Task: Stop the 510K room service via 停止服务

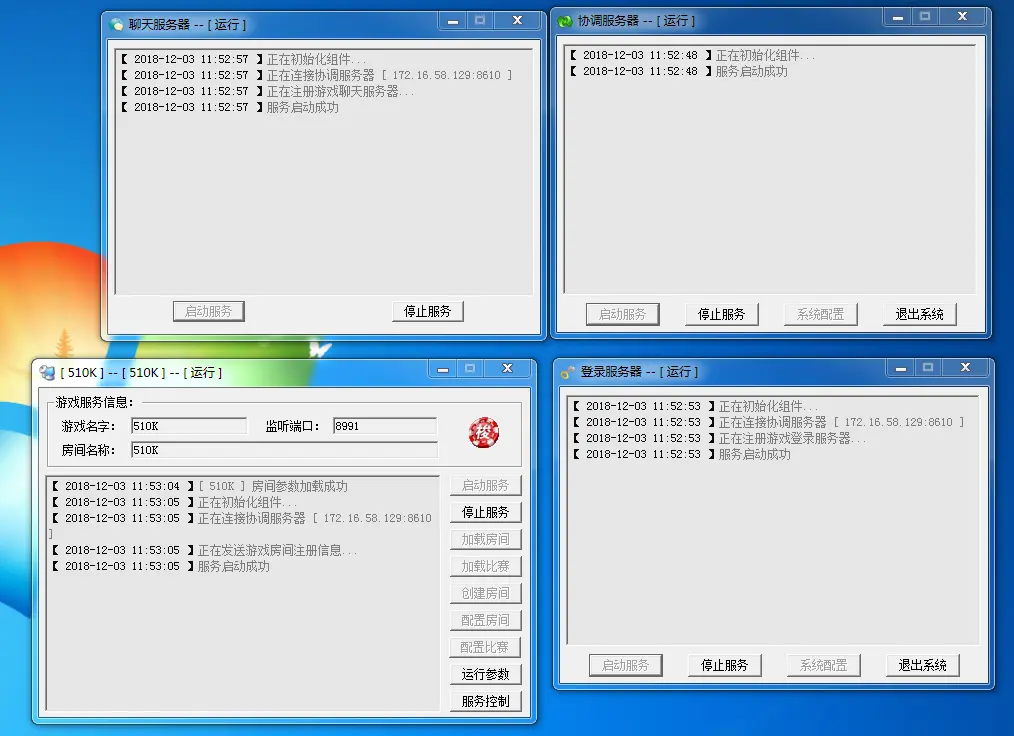Action: 486,512
